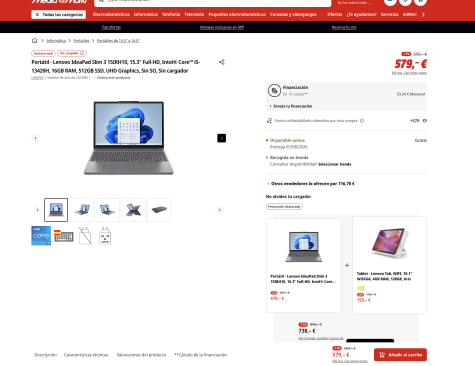Select the fourth folded-flat laptop thumbnail
Screen dimensions: 475x366
click(x=133, y=210)
